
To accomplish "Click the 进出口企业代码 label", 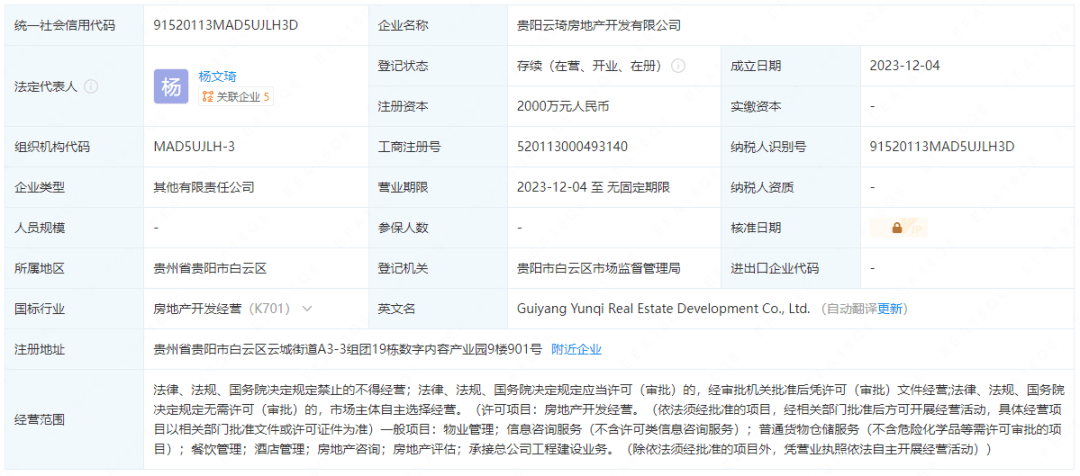I will click(x=775, y=269).
